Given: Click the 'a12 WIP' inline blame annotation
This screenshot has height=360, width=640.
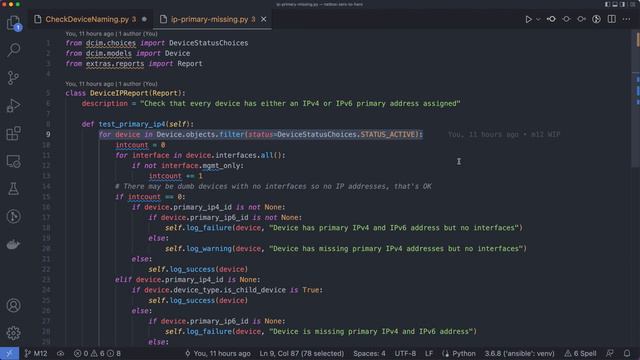Looking at the screenshot, I should coord(545,135).
